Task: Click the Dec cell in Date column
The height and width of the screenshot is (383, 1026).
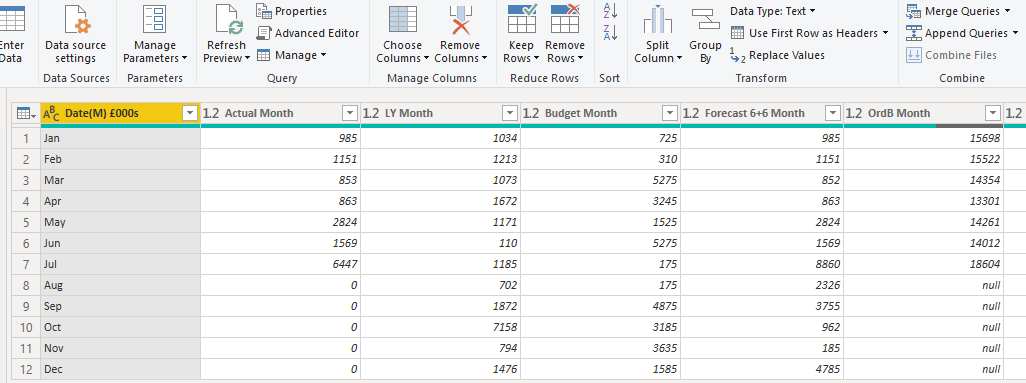Action: 120,369
